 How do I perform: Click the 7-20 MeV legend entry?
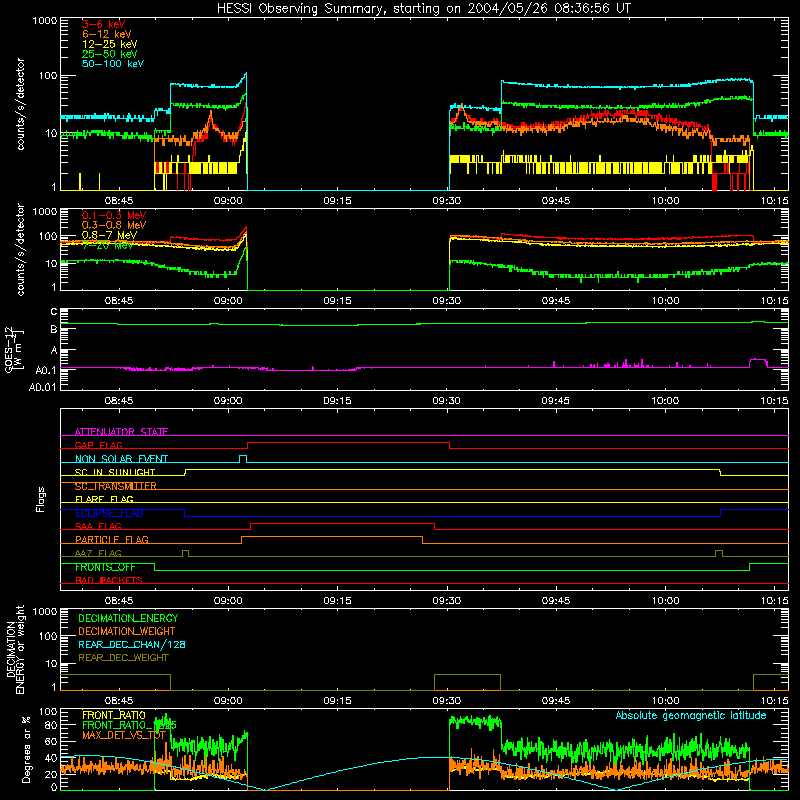(x=107, y=245)
